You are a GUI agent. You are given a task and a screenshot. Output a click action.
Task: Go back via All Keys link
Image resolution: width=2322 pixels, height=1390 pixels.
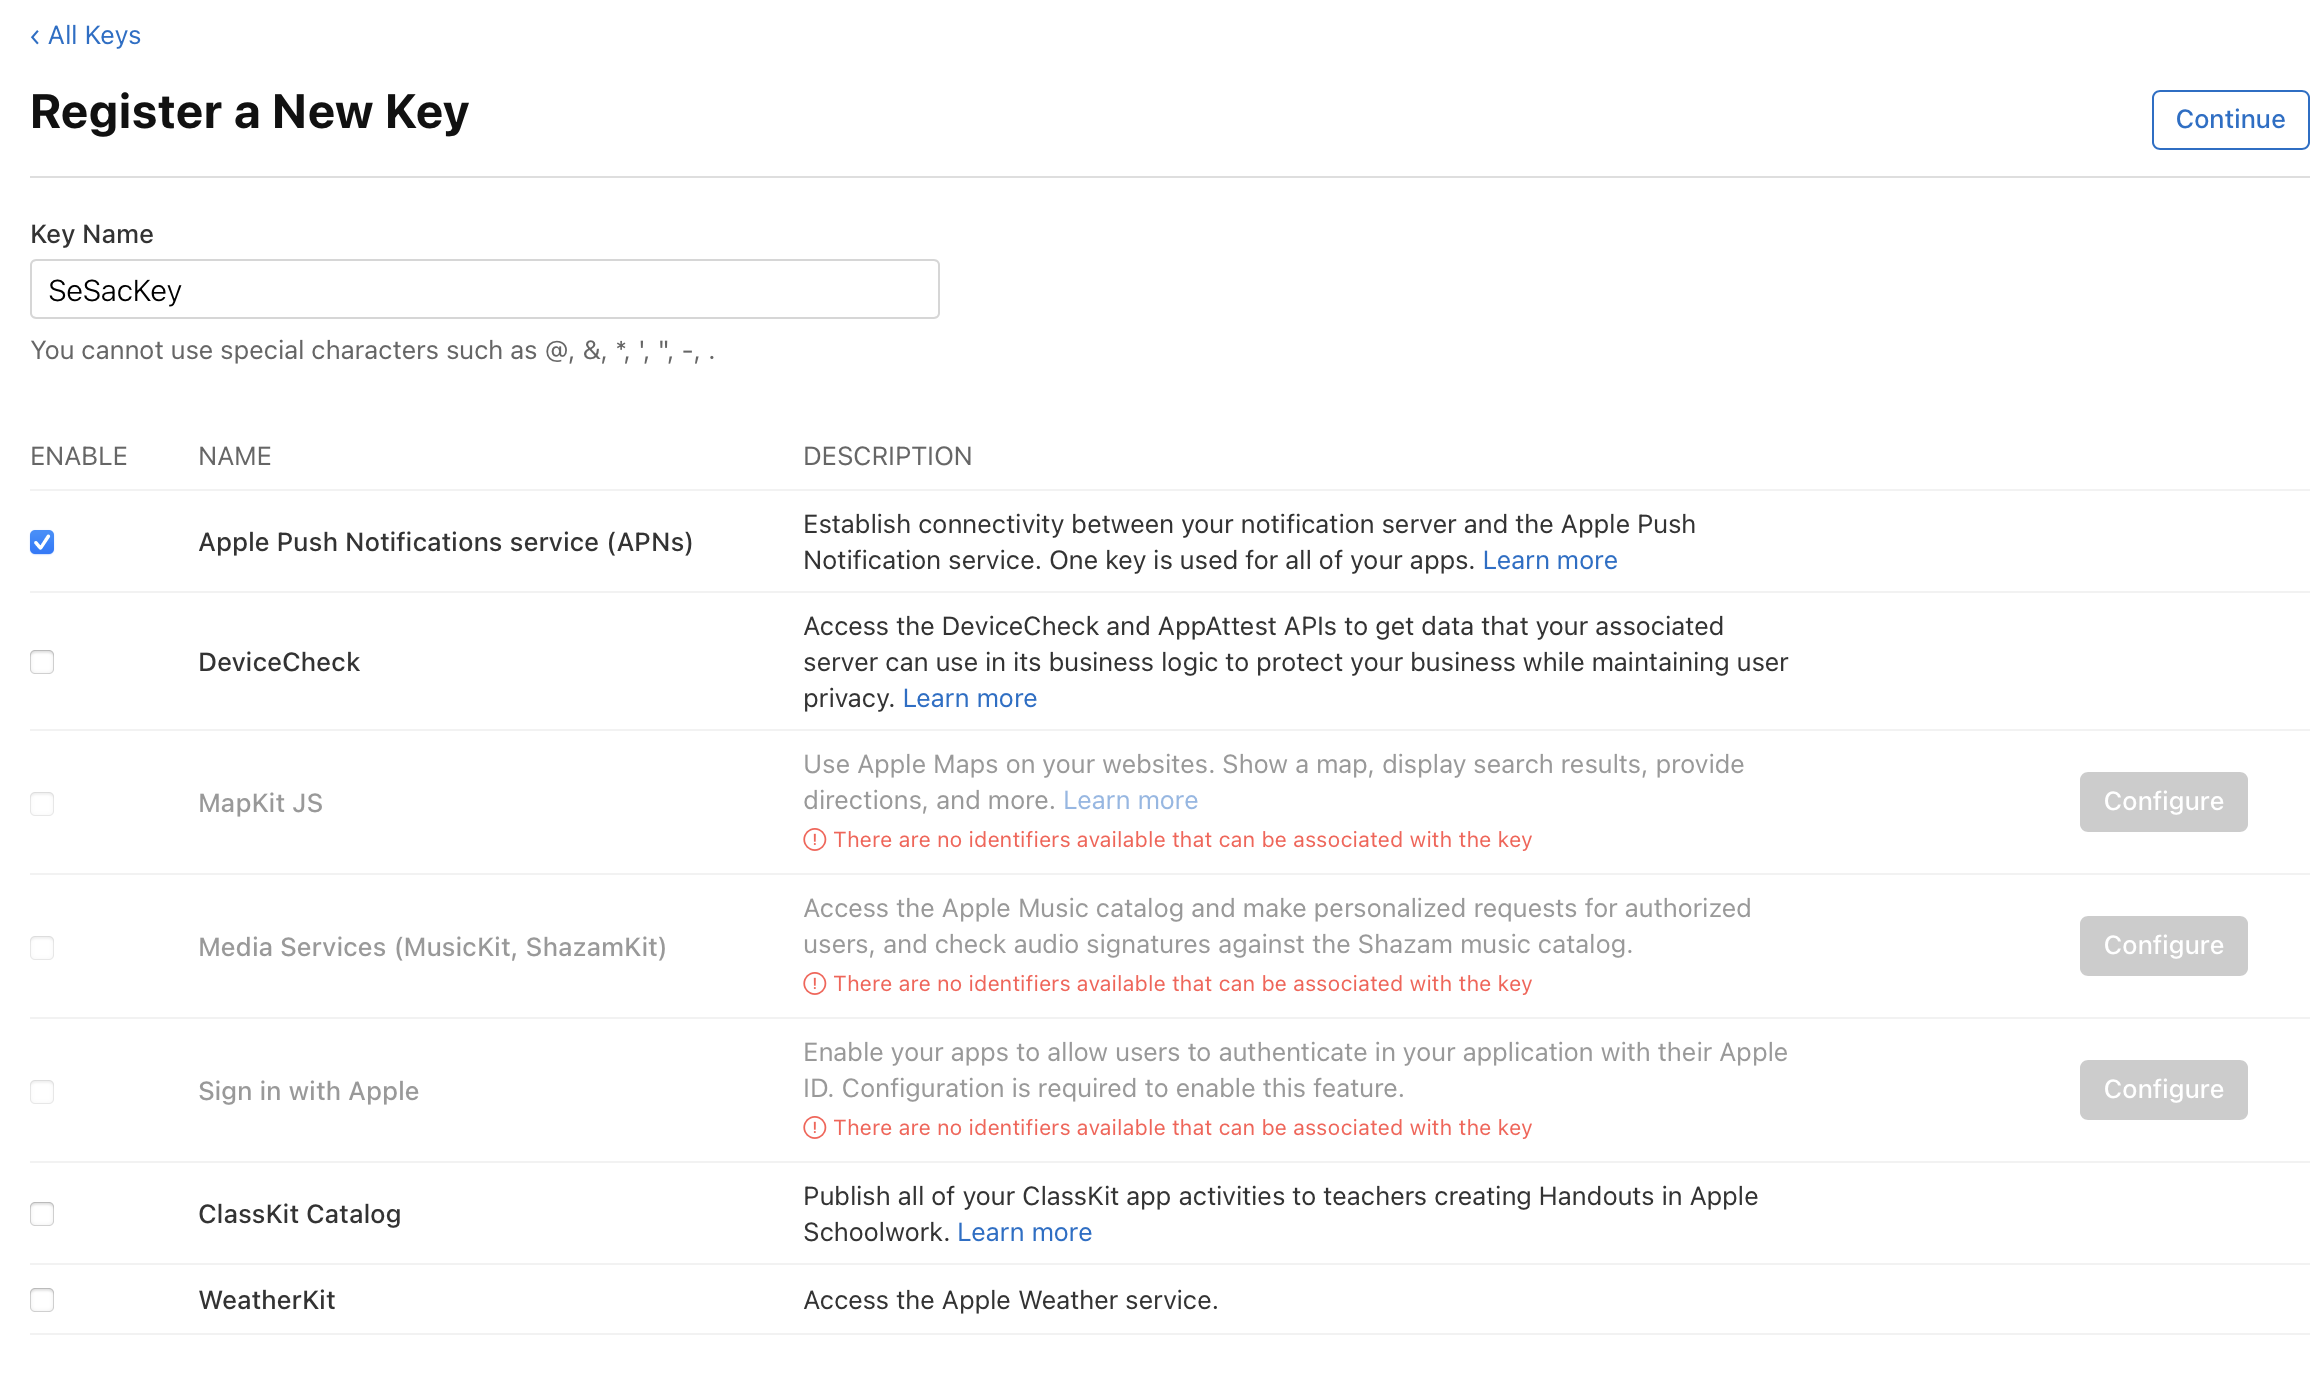pyautogui.click(x=86, y=36)
